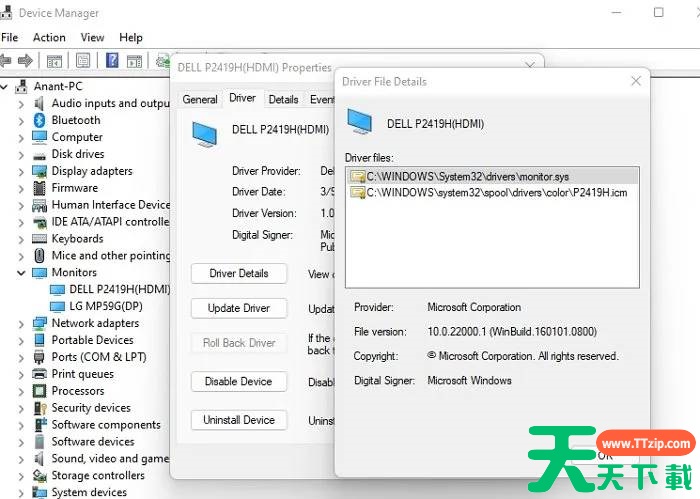Click the Roll Back Driver button
Image resolution: width=700 pixels, height=499 pixels.
point(239,343)
